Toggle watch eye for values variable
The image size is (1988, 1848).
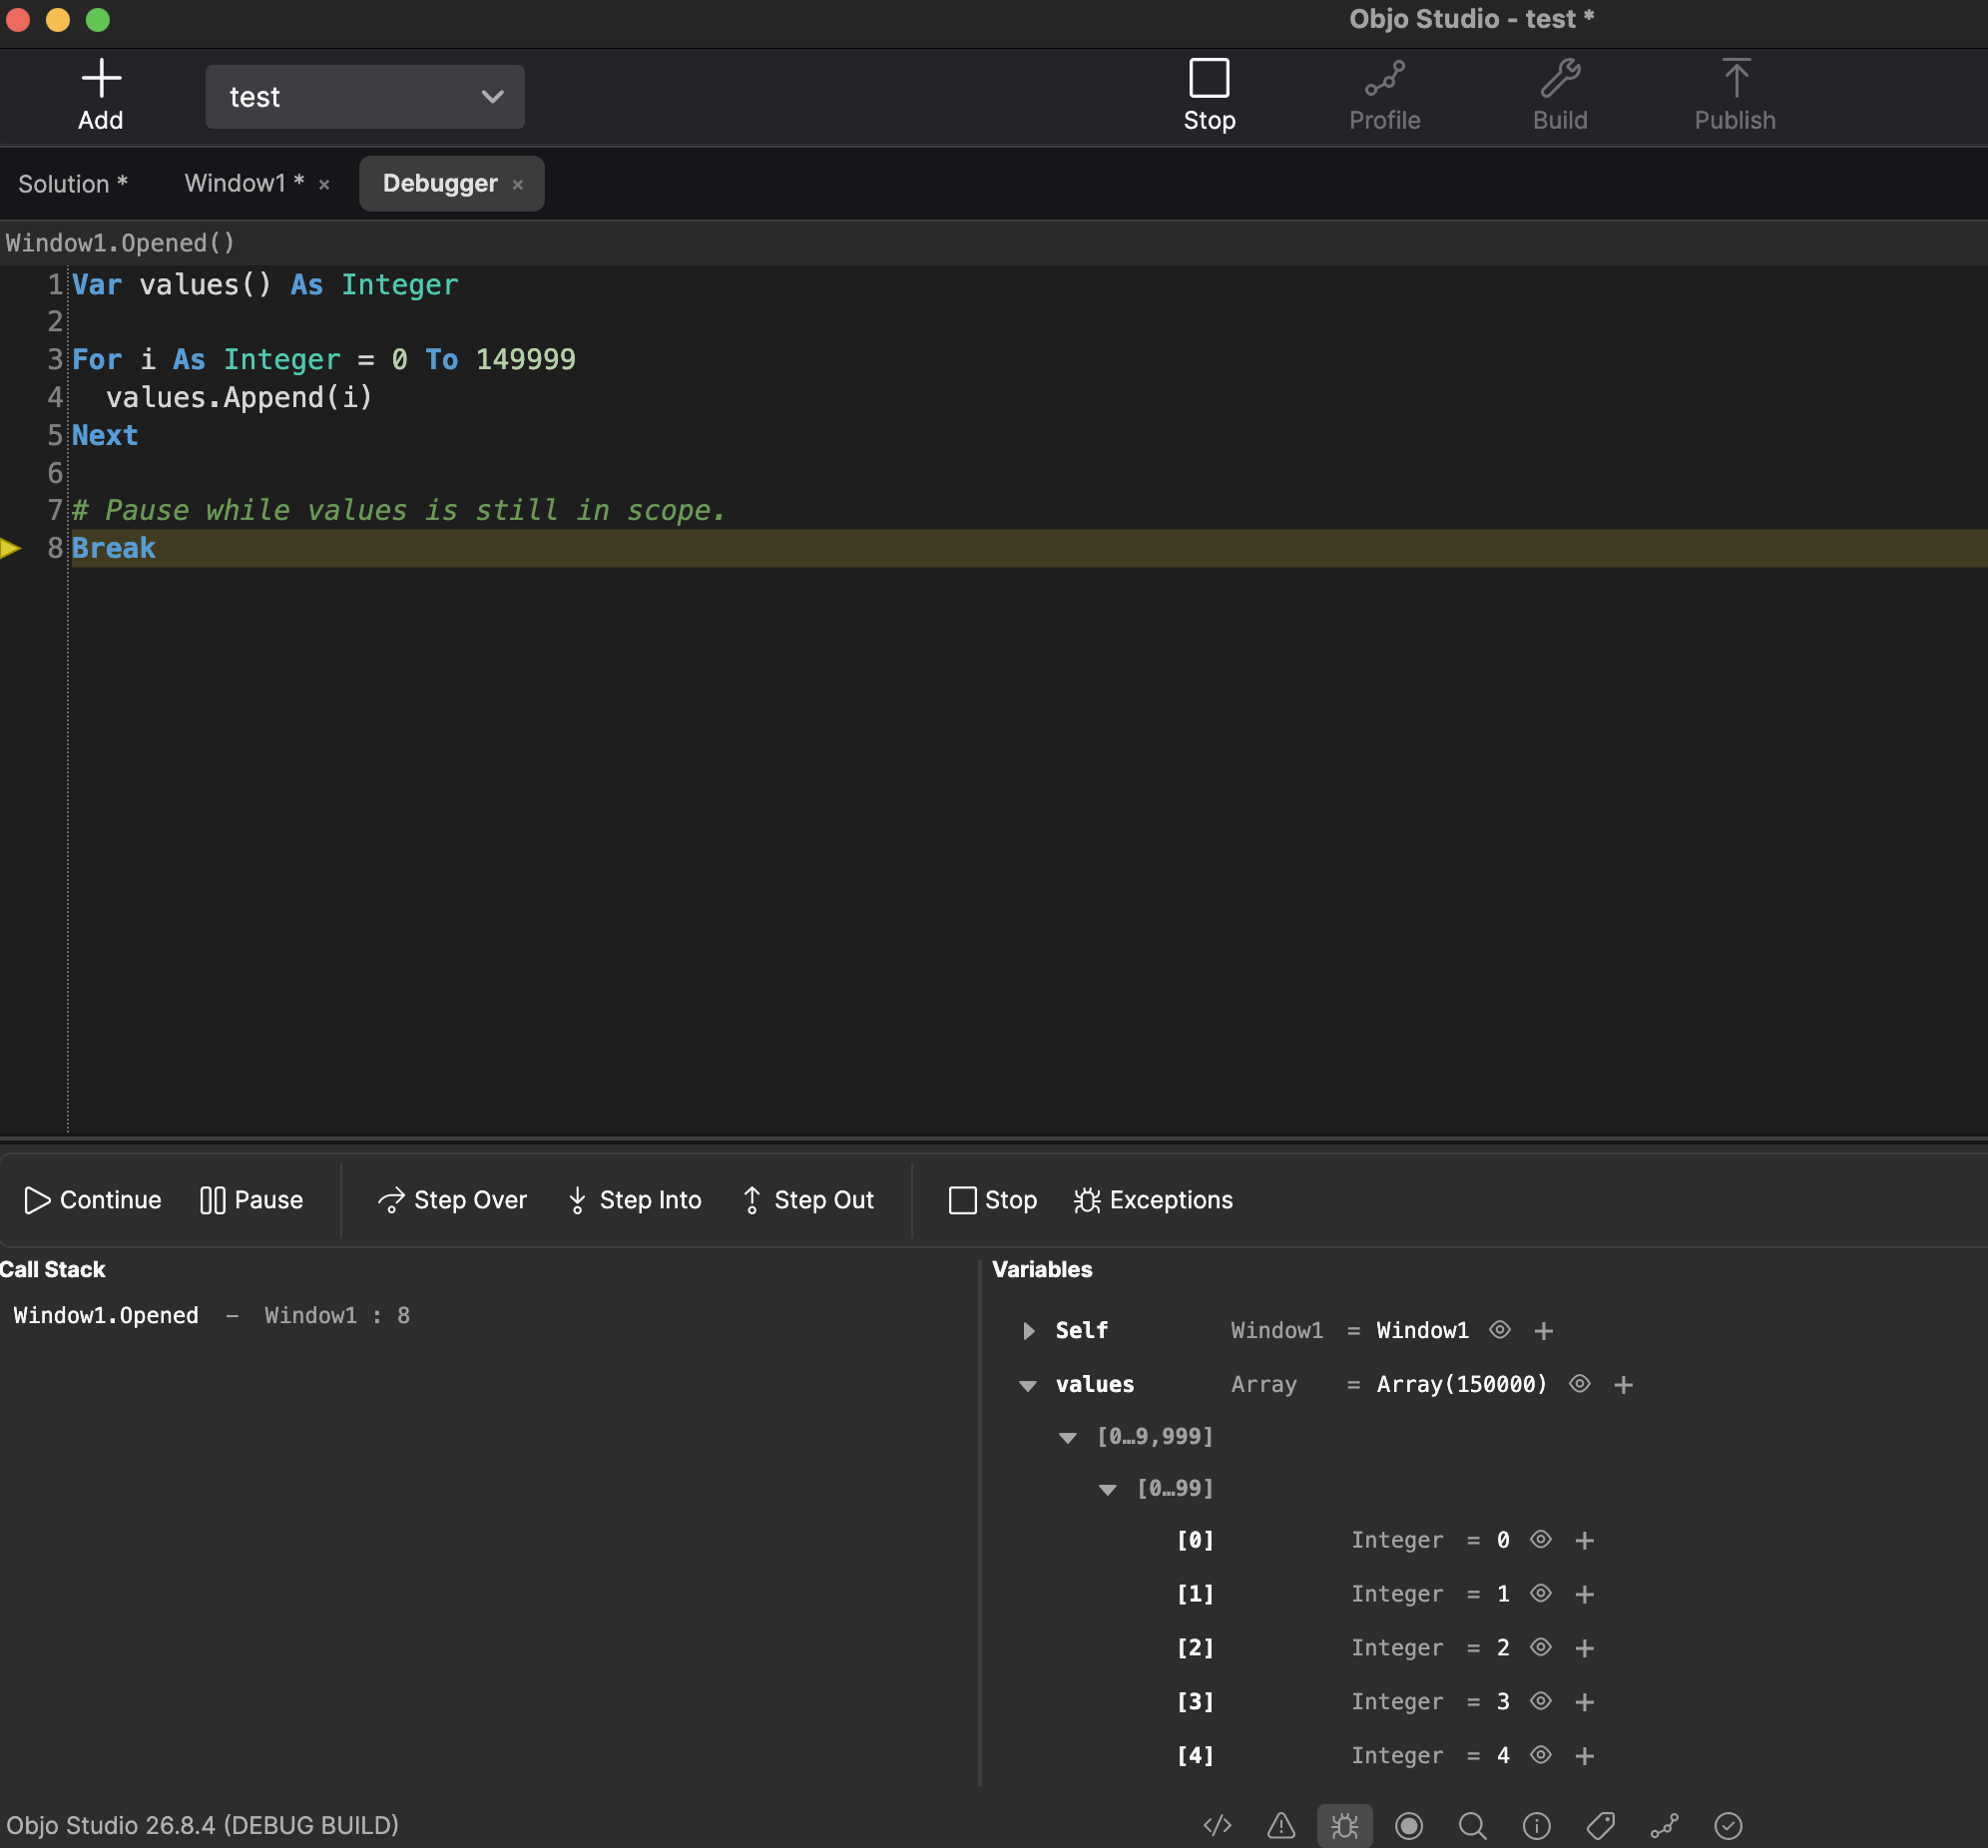[x=1580, y=1384]
